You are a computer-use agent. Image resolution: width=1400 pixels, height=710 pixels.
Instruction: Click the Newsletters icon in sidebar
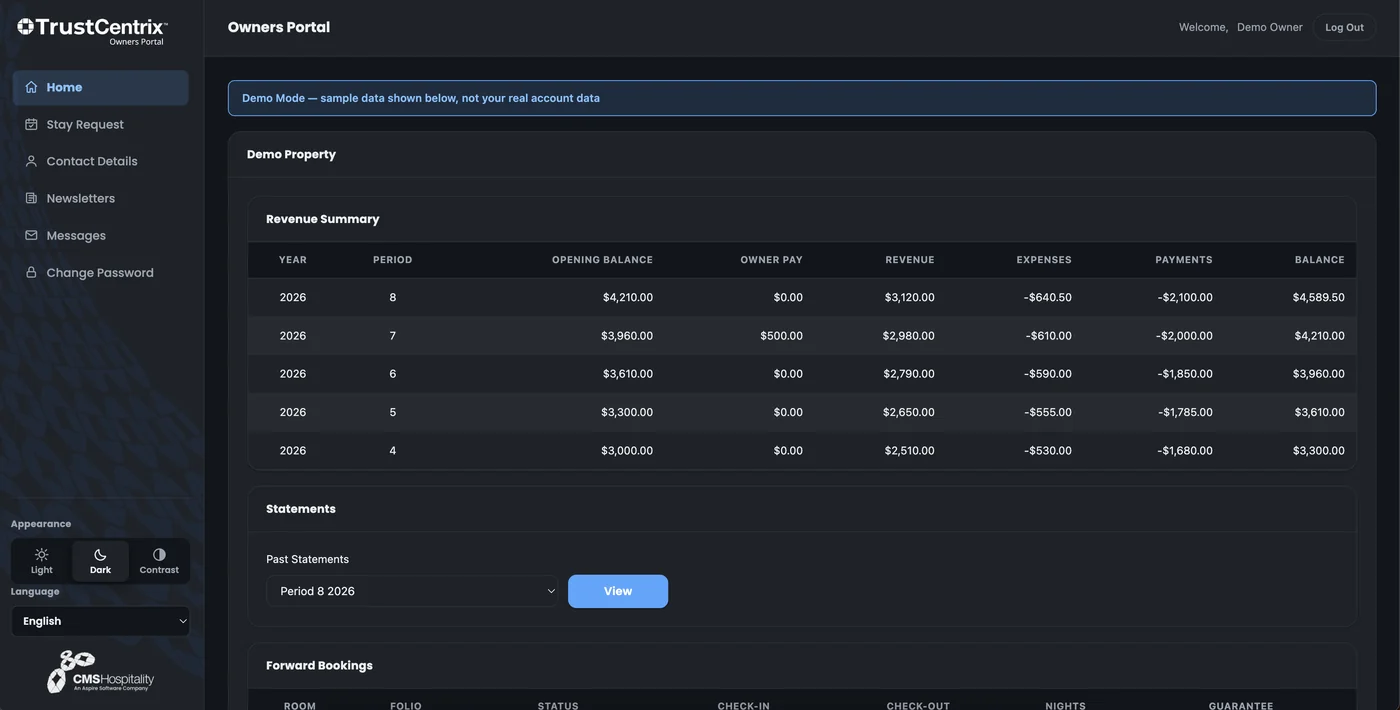(x=31, y=198)
